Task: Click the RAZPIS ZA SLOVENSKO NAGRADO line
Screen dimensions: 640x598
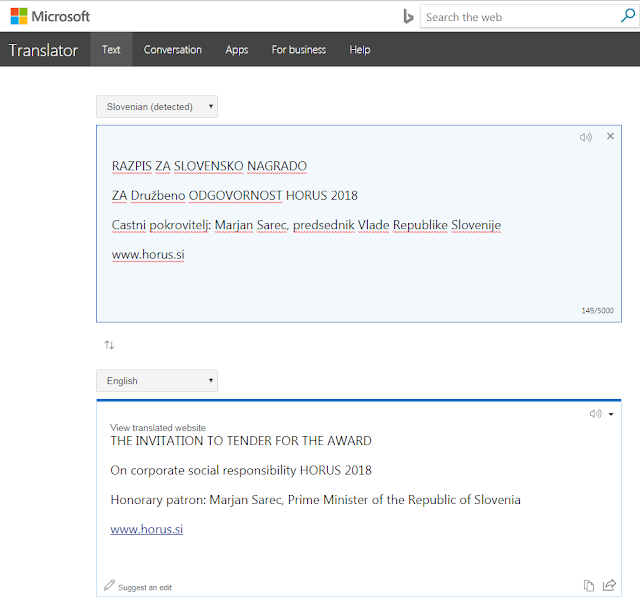Action: click(209, 166)
